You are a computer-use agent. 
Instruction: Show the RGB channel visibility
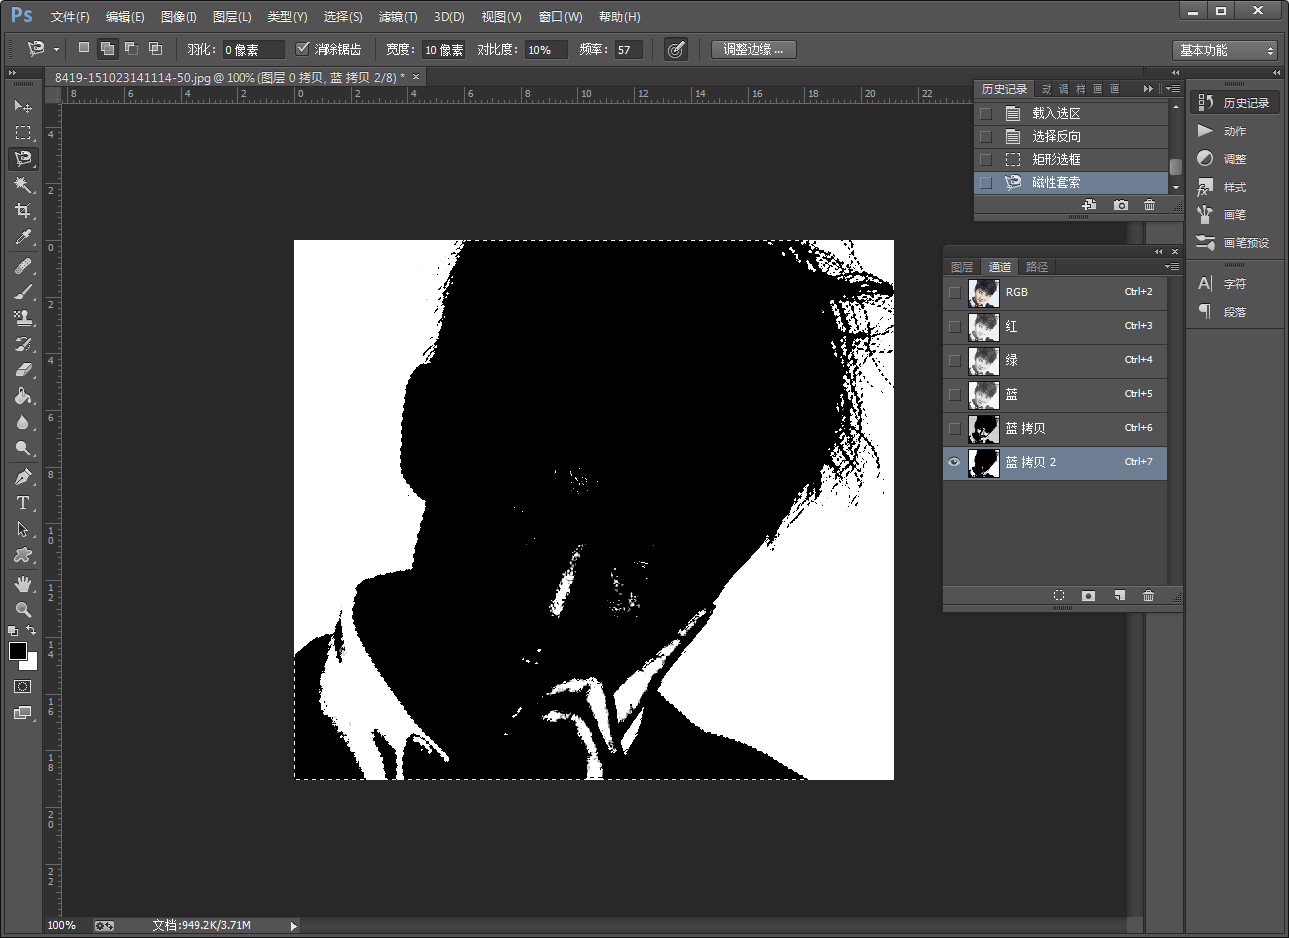(x=954, y=293)
